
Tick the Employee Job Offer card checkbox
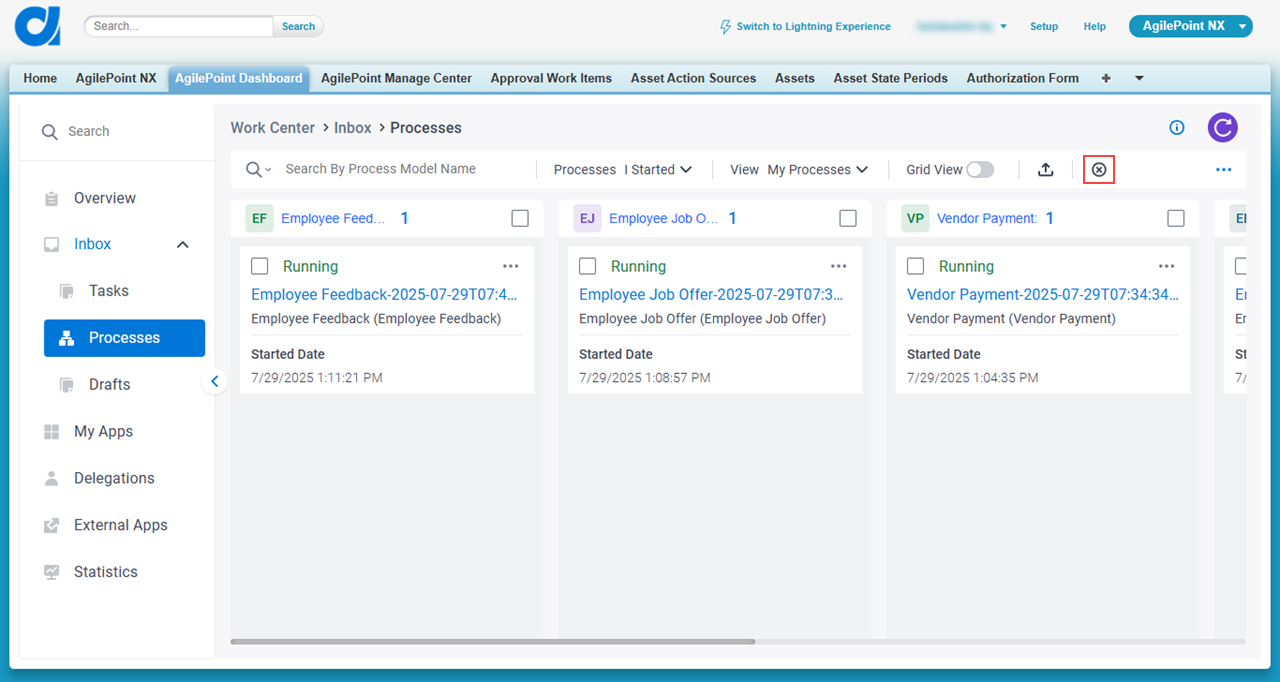(588, 266)
